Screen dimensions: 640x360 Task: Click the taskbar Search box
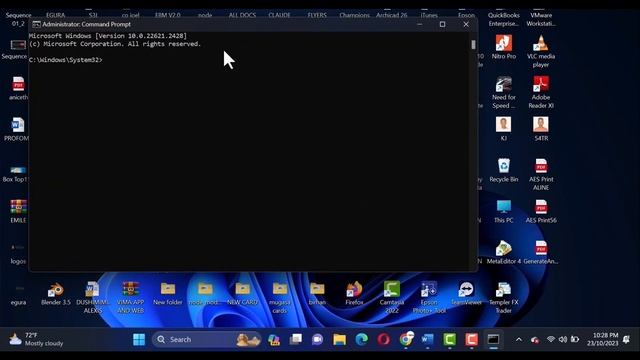(206, 339)
